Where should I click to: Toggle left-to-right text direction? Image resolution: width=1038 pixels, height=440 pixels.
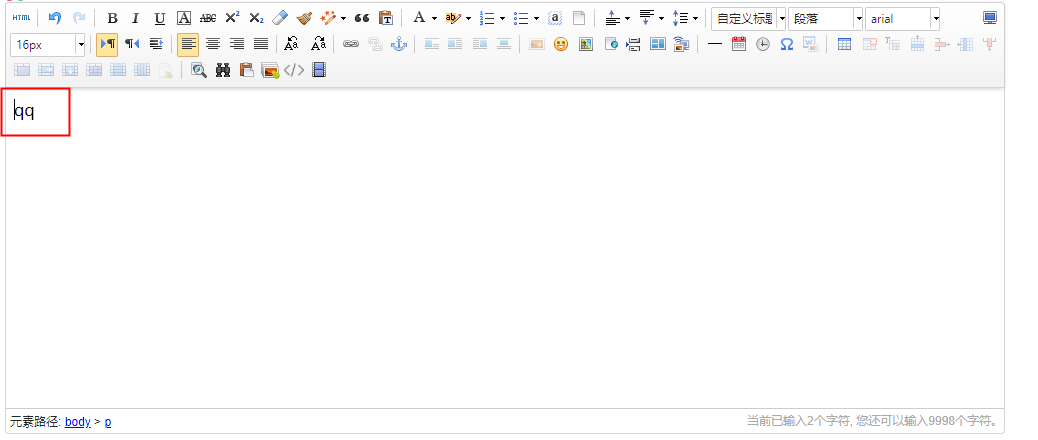(107, 44)
